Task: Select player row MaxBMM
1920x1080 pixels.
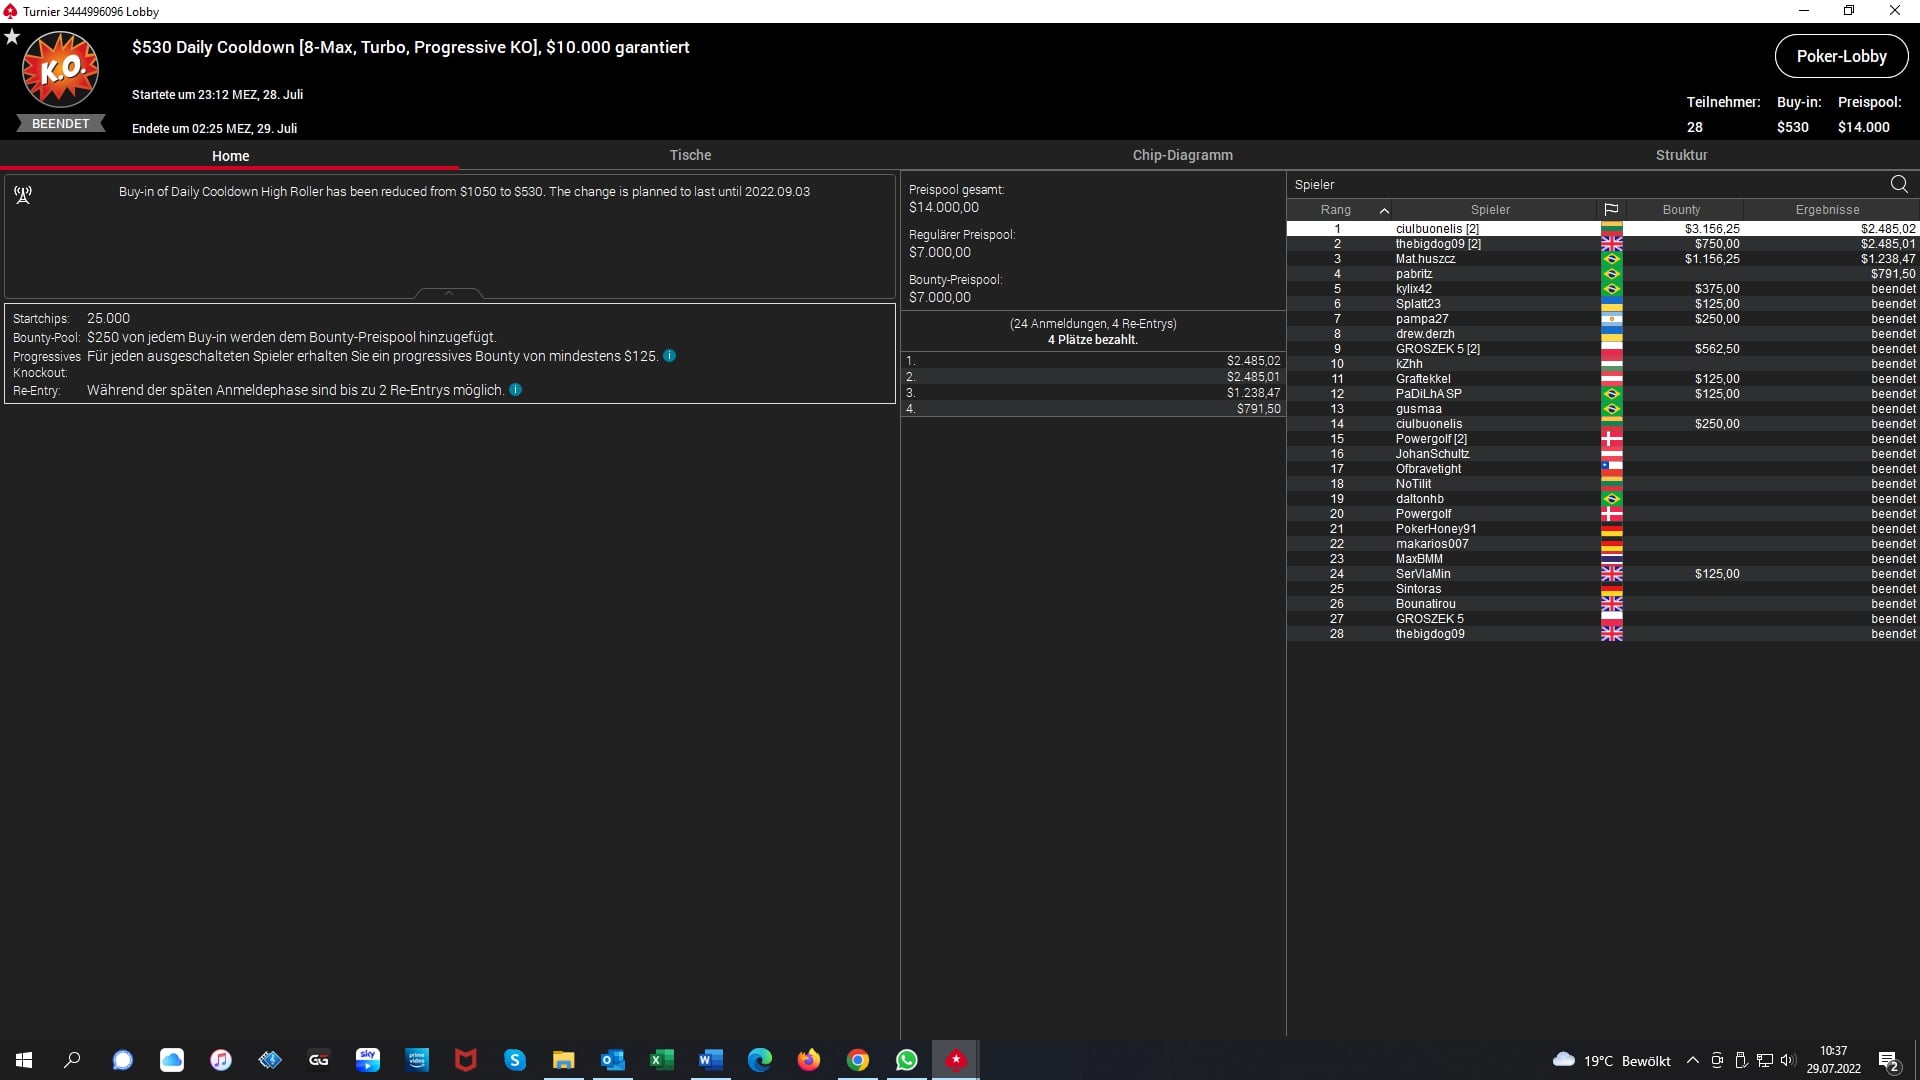Action: click(x=1603, y=559)
